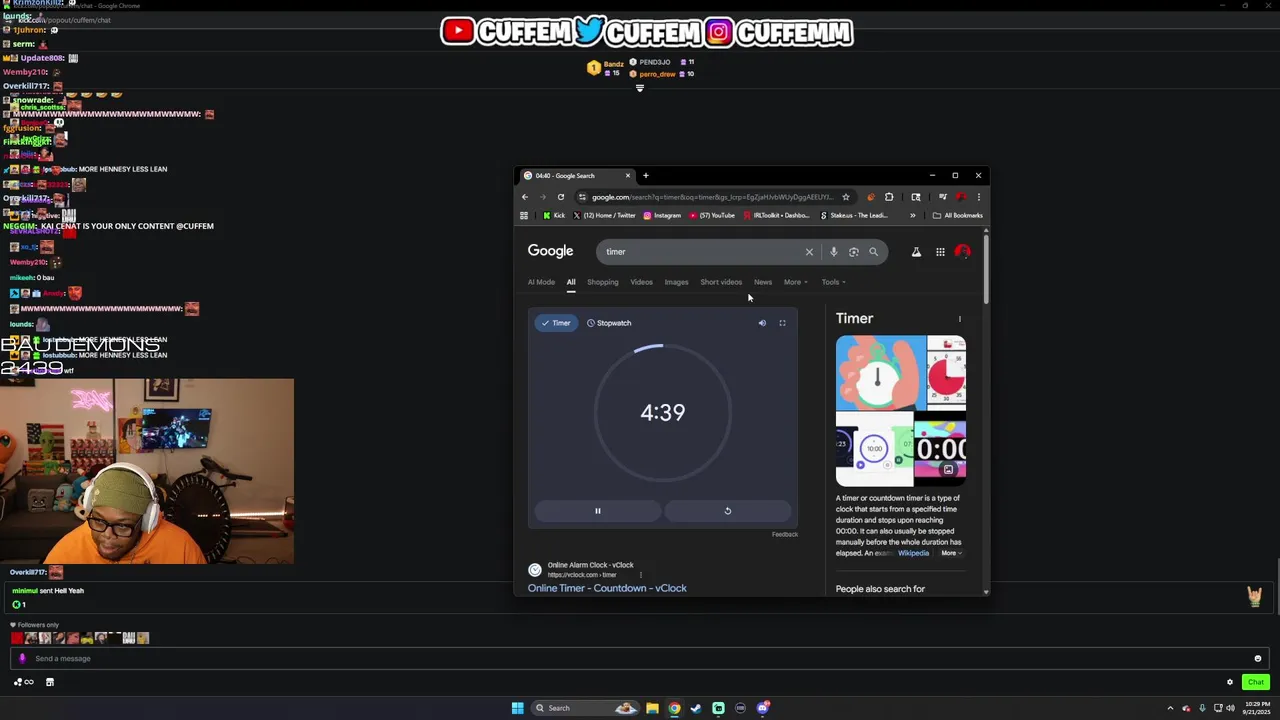
Task: Click the Google search magnifier button
Action: click(x=873, y=252)
